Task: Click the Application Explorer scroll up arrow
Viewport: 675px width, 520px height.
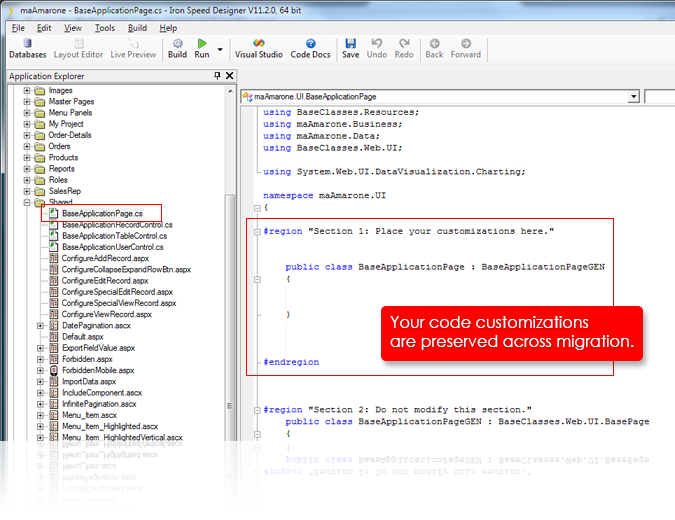Action: [230, 91]
